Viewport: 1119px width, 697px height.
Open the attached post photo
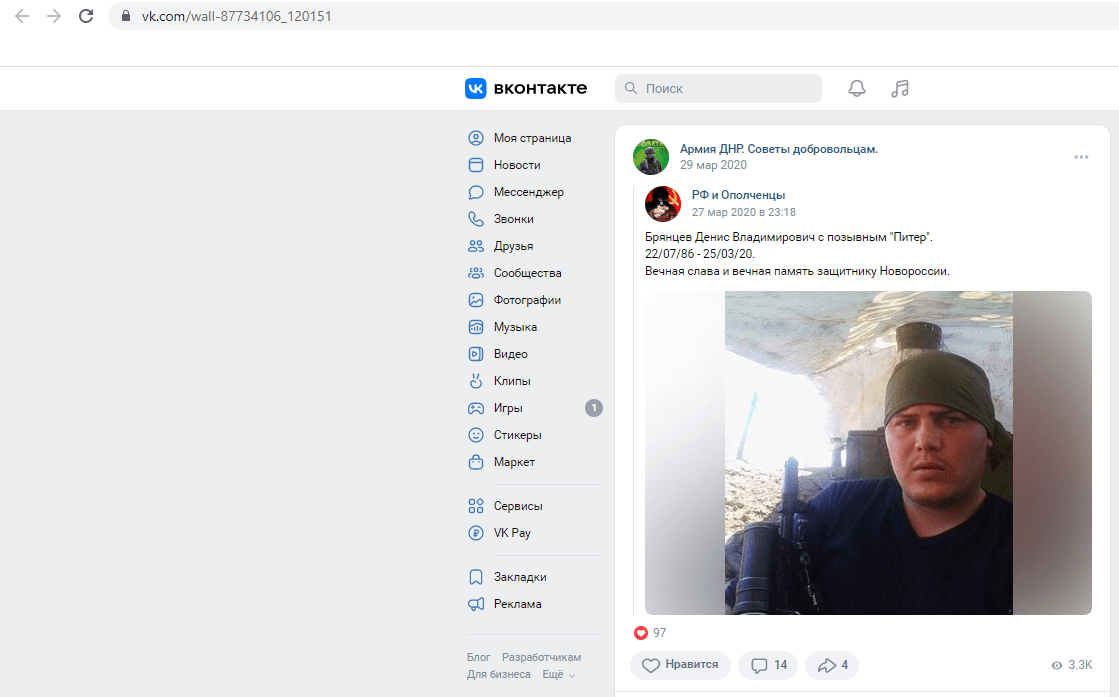(869, 453)
